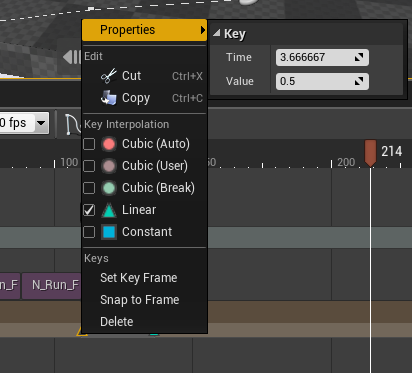Click the Linear label
This screenshot has width=412, height=373.
point(139,210)
